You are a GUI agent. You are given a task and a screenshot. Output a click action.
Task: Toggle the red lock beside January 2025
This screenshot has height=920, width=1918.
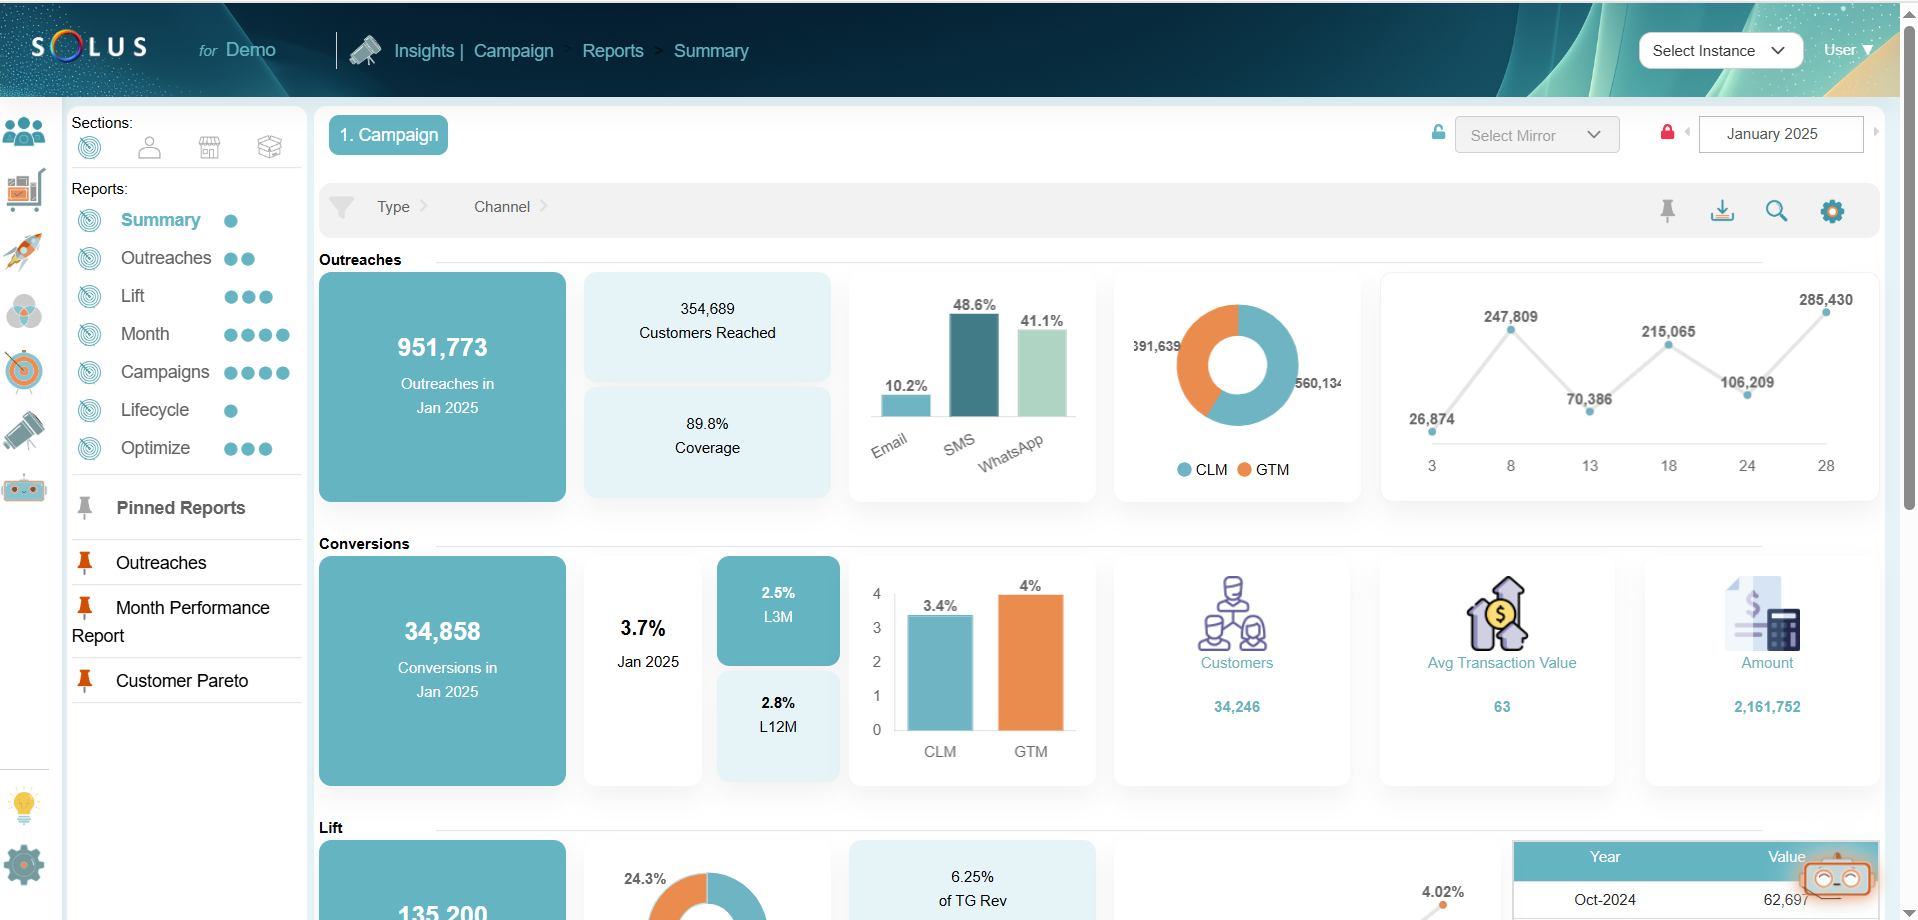[x=1667, y=131]
